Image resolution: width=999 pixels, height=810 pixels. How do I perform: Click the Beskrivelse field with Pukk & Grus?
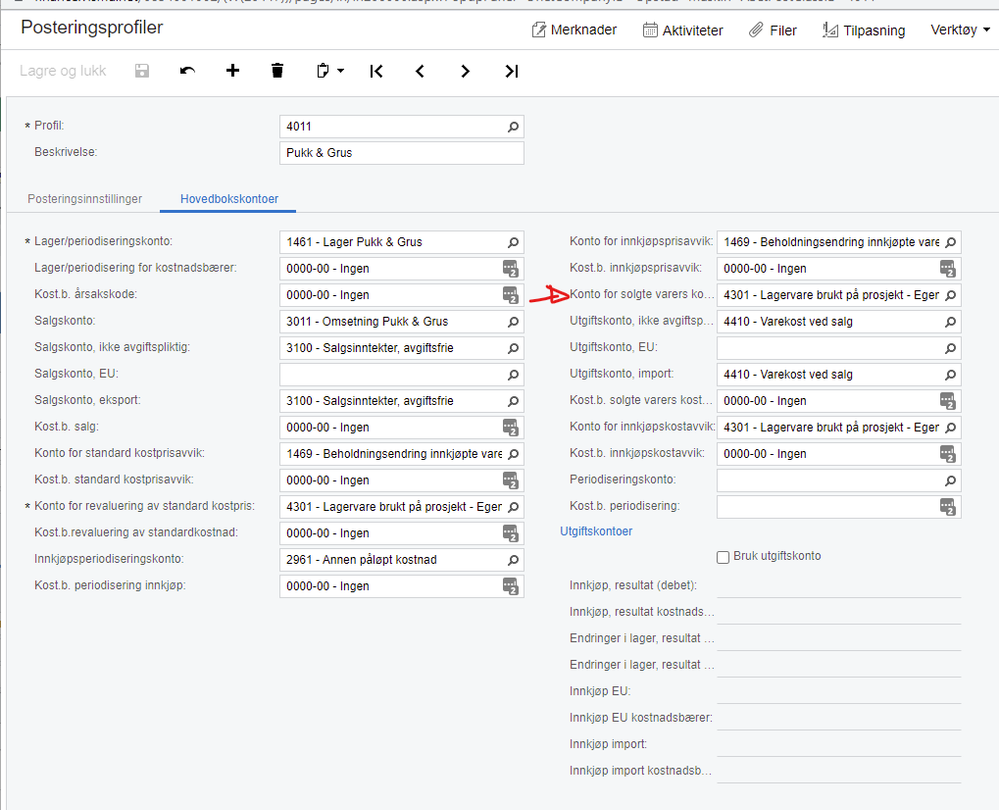(401, 153)
